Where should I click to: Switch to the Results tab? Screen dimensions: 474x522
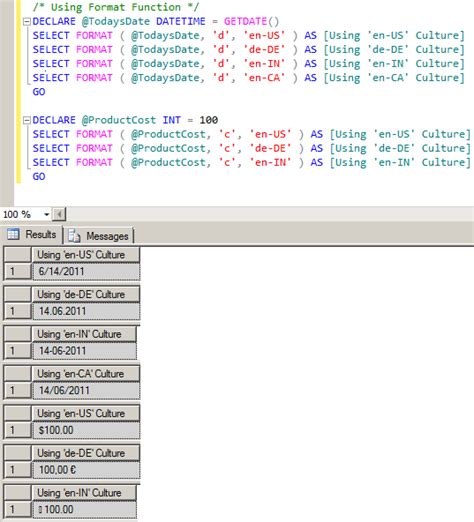pos(32,235)
